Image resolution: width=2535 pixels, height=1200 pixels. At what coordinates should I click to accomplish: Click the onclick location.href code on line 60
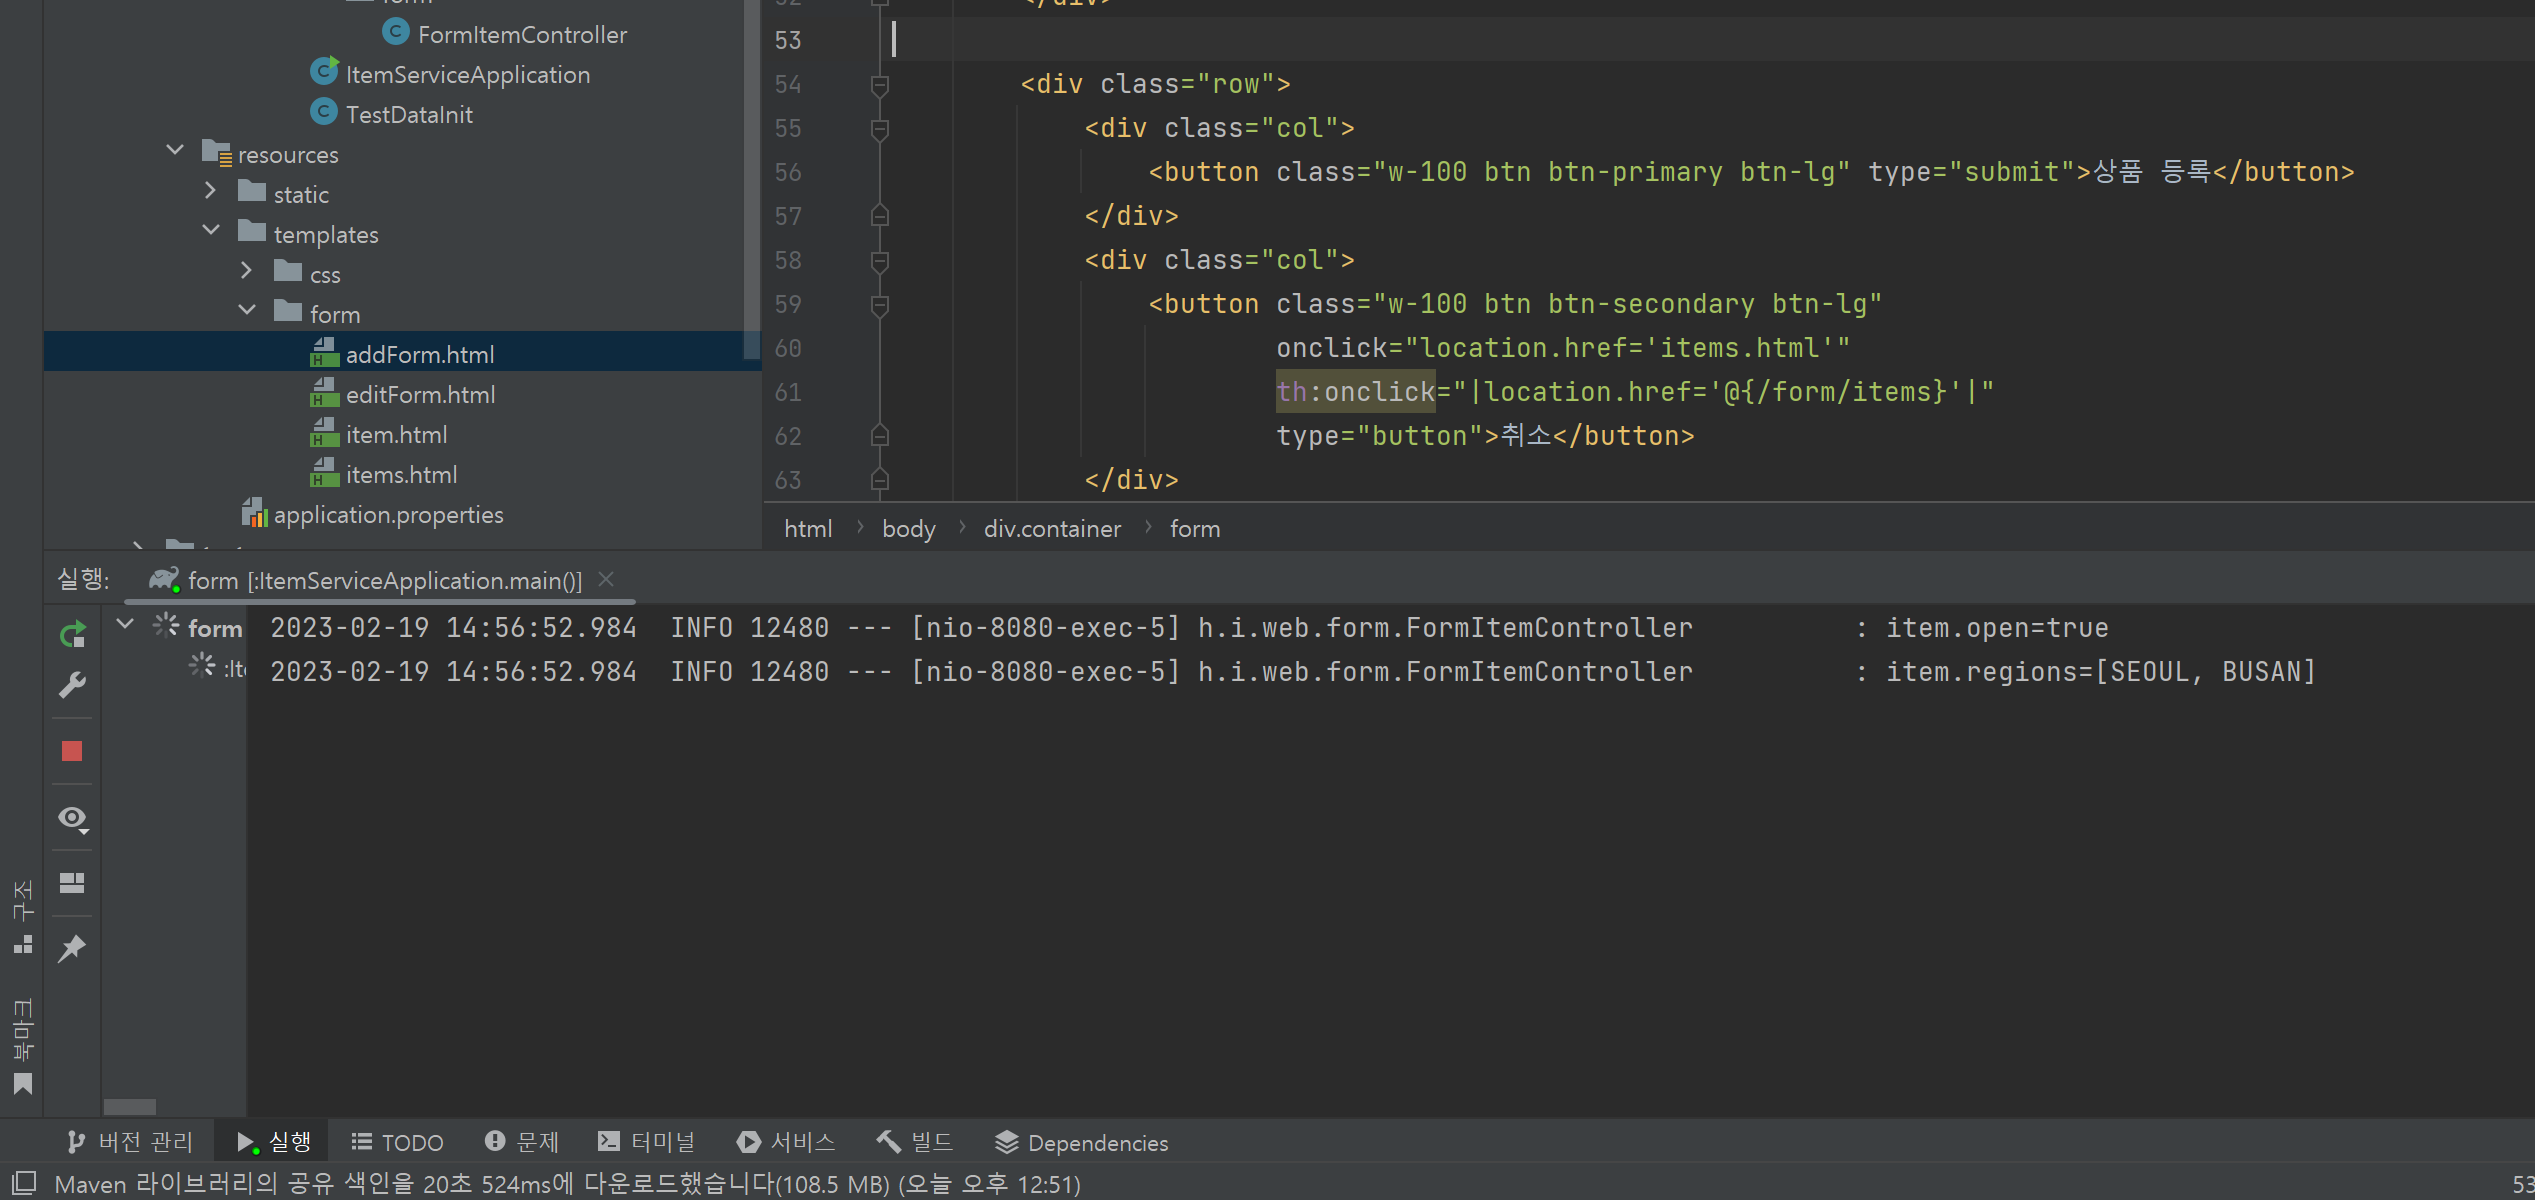(1563, 348)
